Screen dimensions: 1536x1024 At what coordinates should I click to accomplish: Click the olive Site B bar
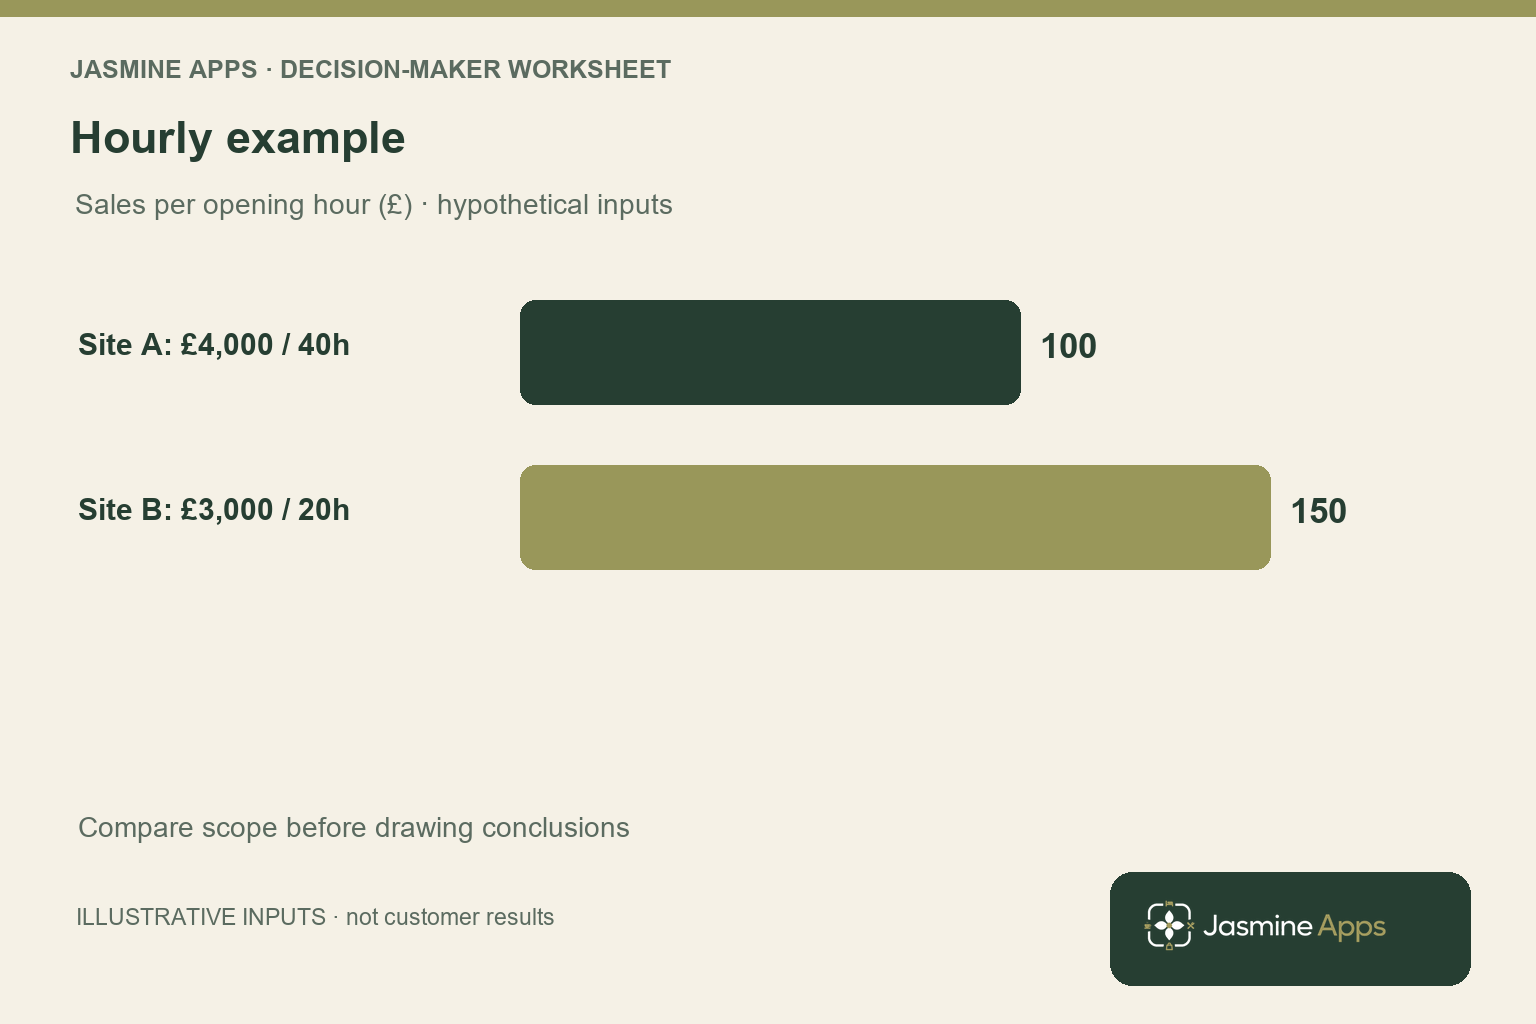[895, 517]
